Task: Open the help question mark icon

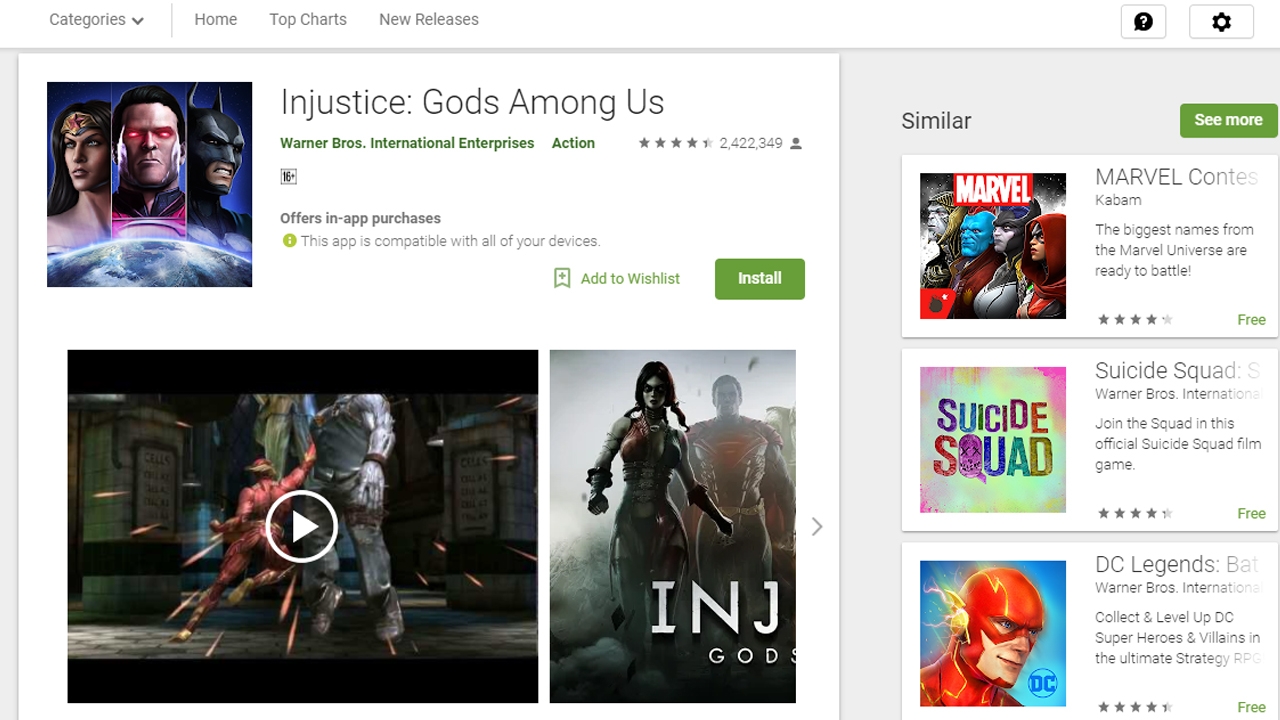Action: point(1143,21)
